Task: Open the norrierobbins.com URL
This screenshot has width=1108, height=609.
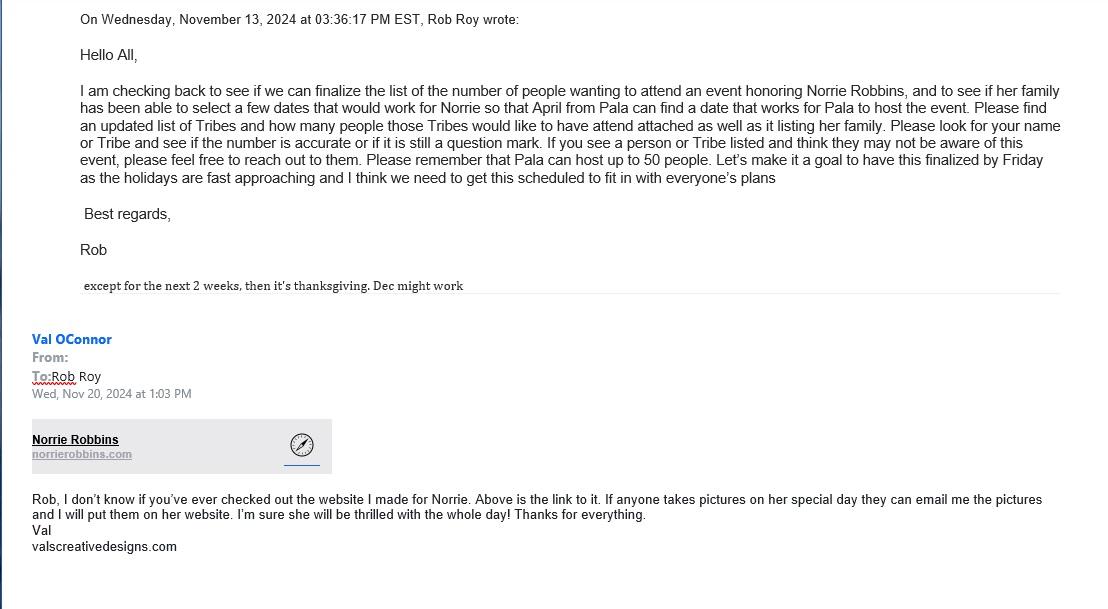Action: 81,454
